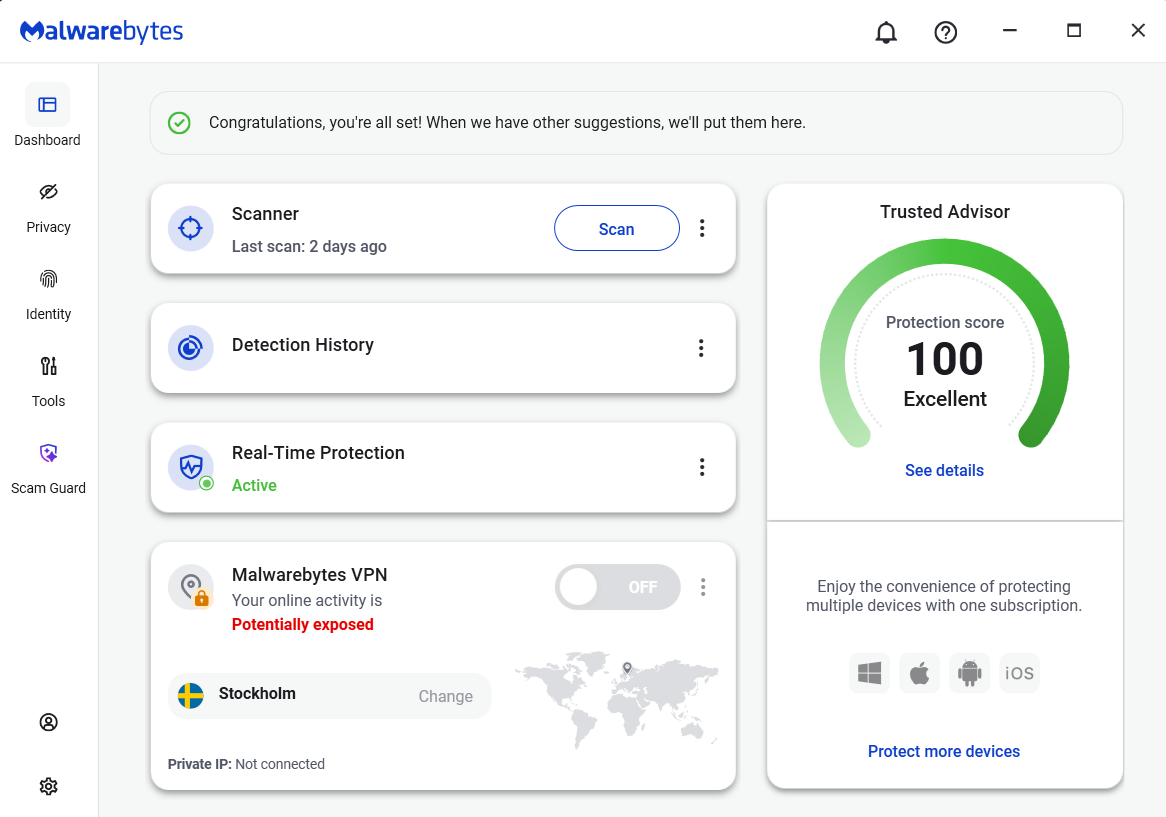This screenshot has width=1166, height=817.
Task: Click the Trusted Advisor heading
Action: click(944, 212)
